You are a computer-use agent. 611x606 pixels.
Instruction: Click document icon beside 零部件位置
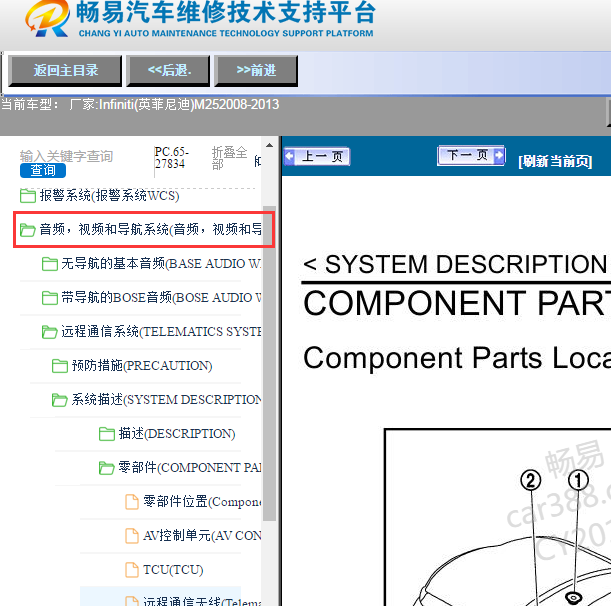[x=132, y=502]
